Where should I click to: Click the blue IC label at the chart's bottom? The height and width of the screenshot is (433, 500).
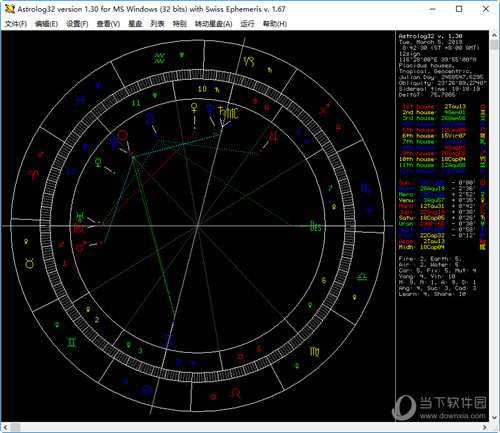click(x=169, y=340)
